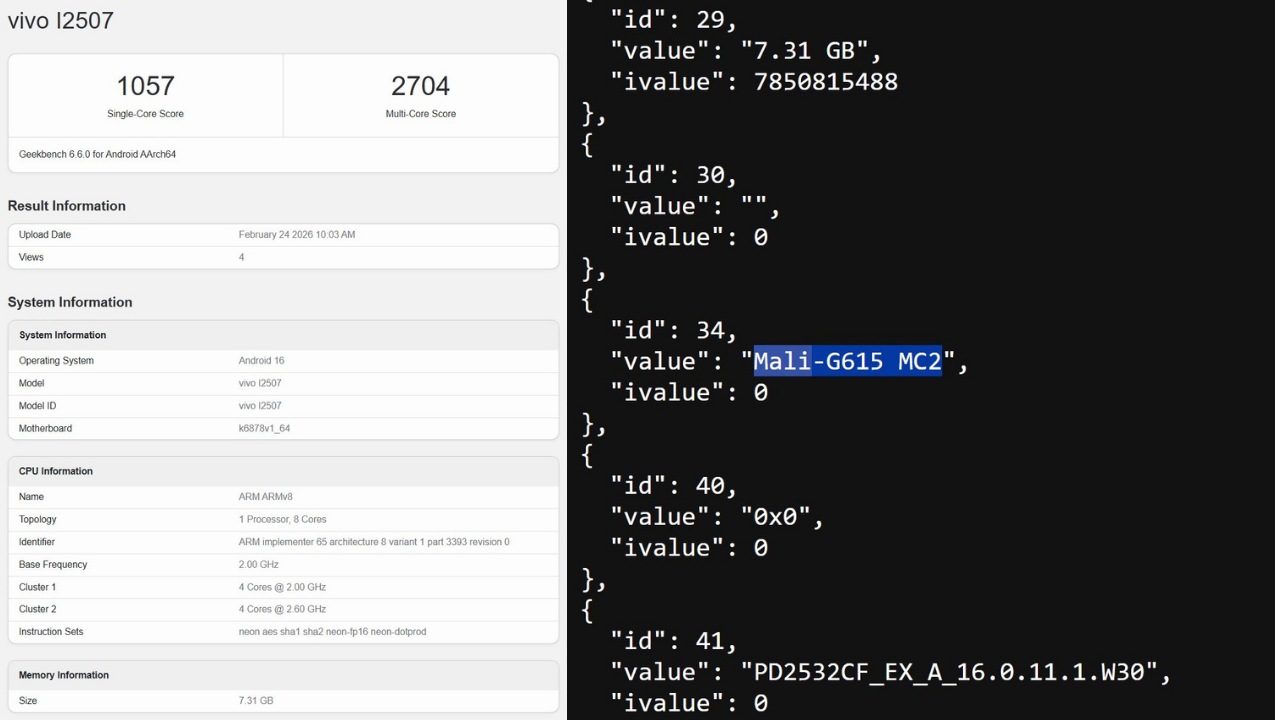Click the vivo I2507 page title
1280x720 pixels.
(61, 20)
